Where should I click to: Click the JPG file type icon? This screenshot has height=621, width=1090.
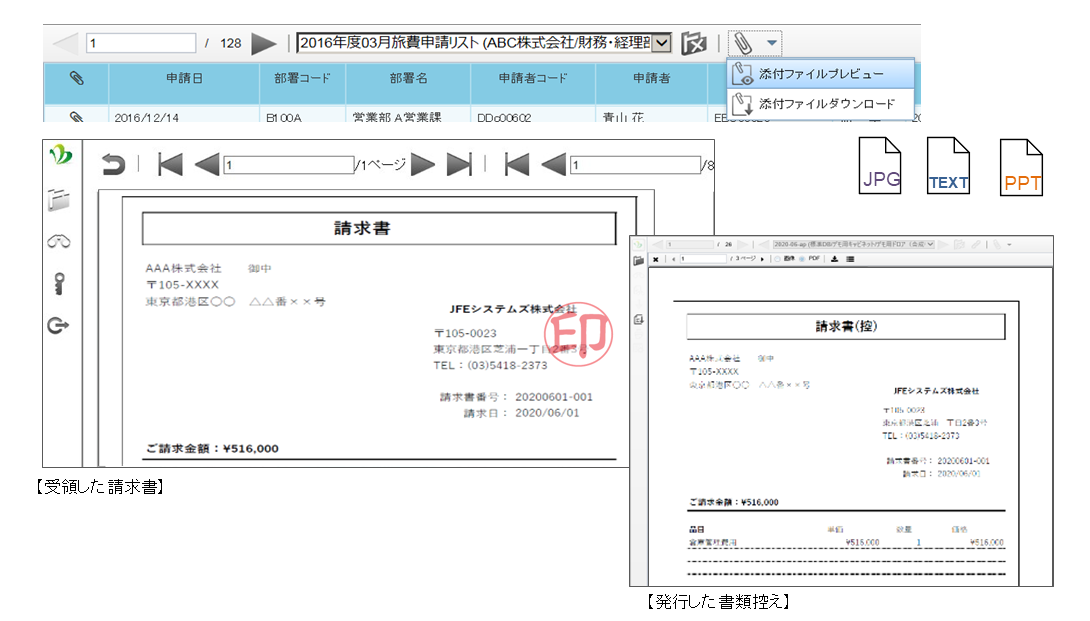click(880, 166)
